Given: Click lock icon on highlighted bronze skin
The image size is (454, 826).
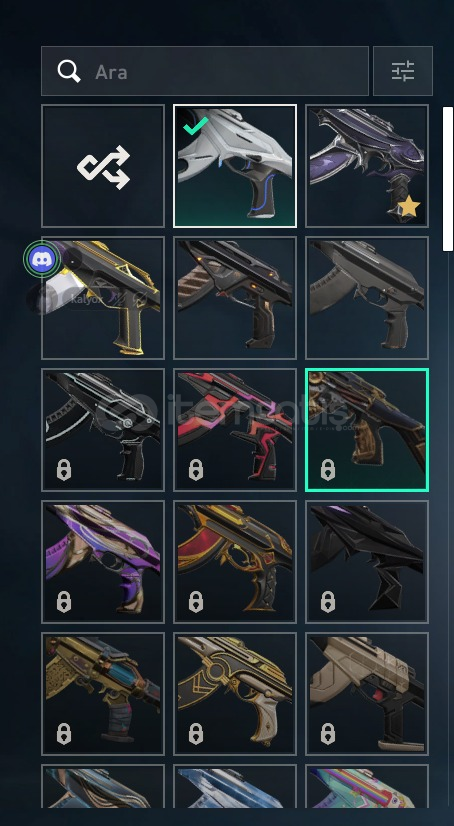Looking at the screenshot, I should pyautogui.click(x=328, y=469).
